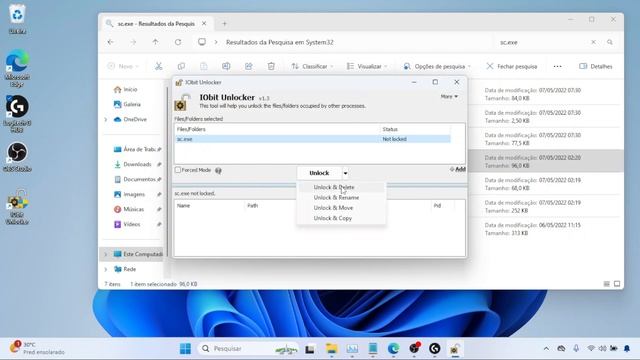Expand the OneDrive tree node
The image size is (640, 360).
[106, 120]
